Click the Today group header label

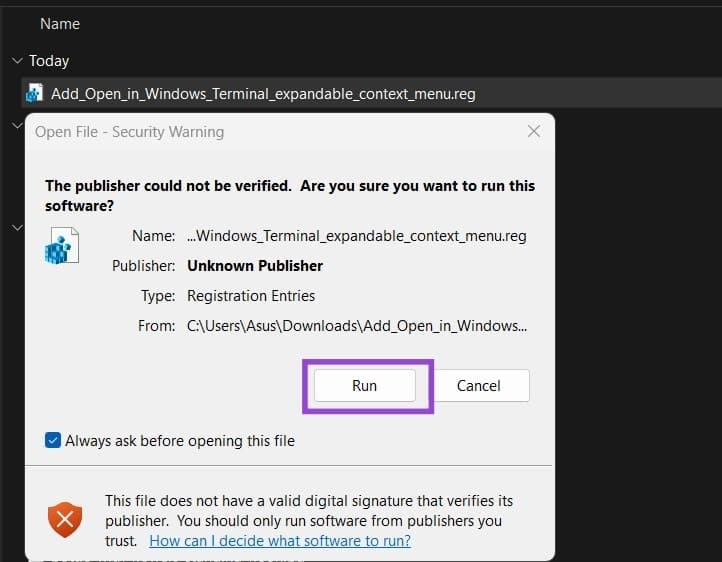click(49, 61)
